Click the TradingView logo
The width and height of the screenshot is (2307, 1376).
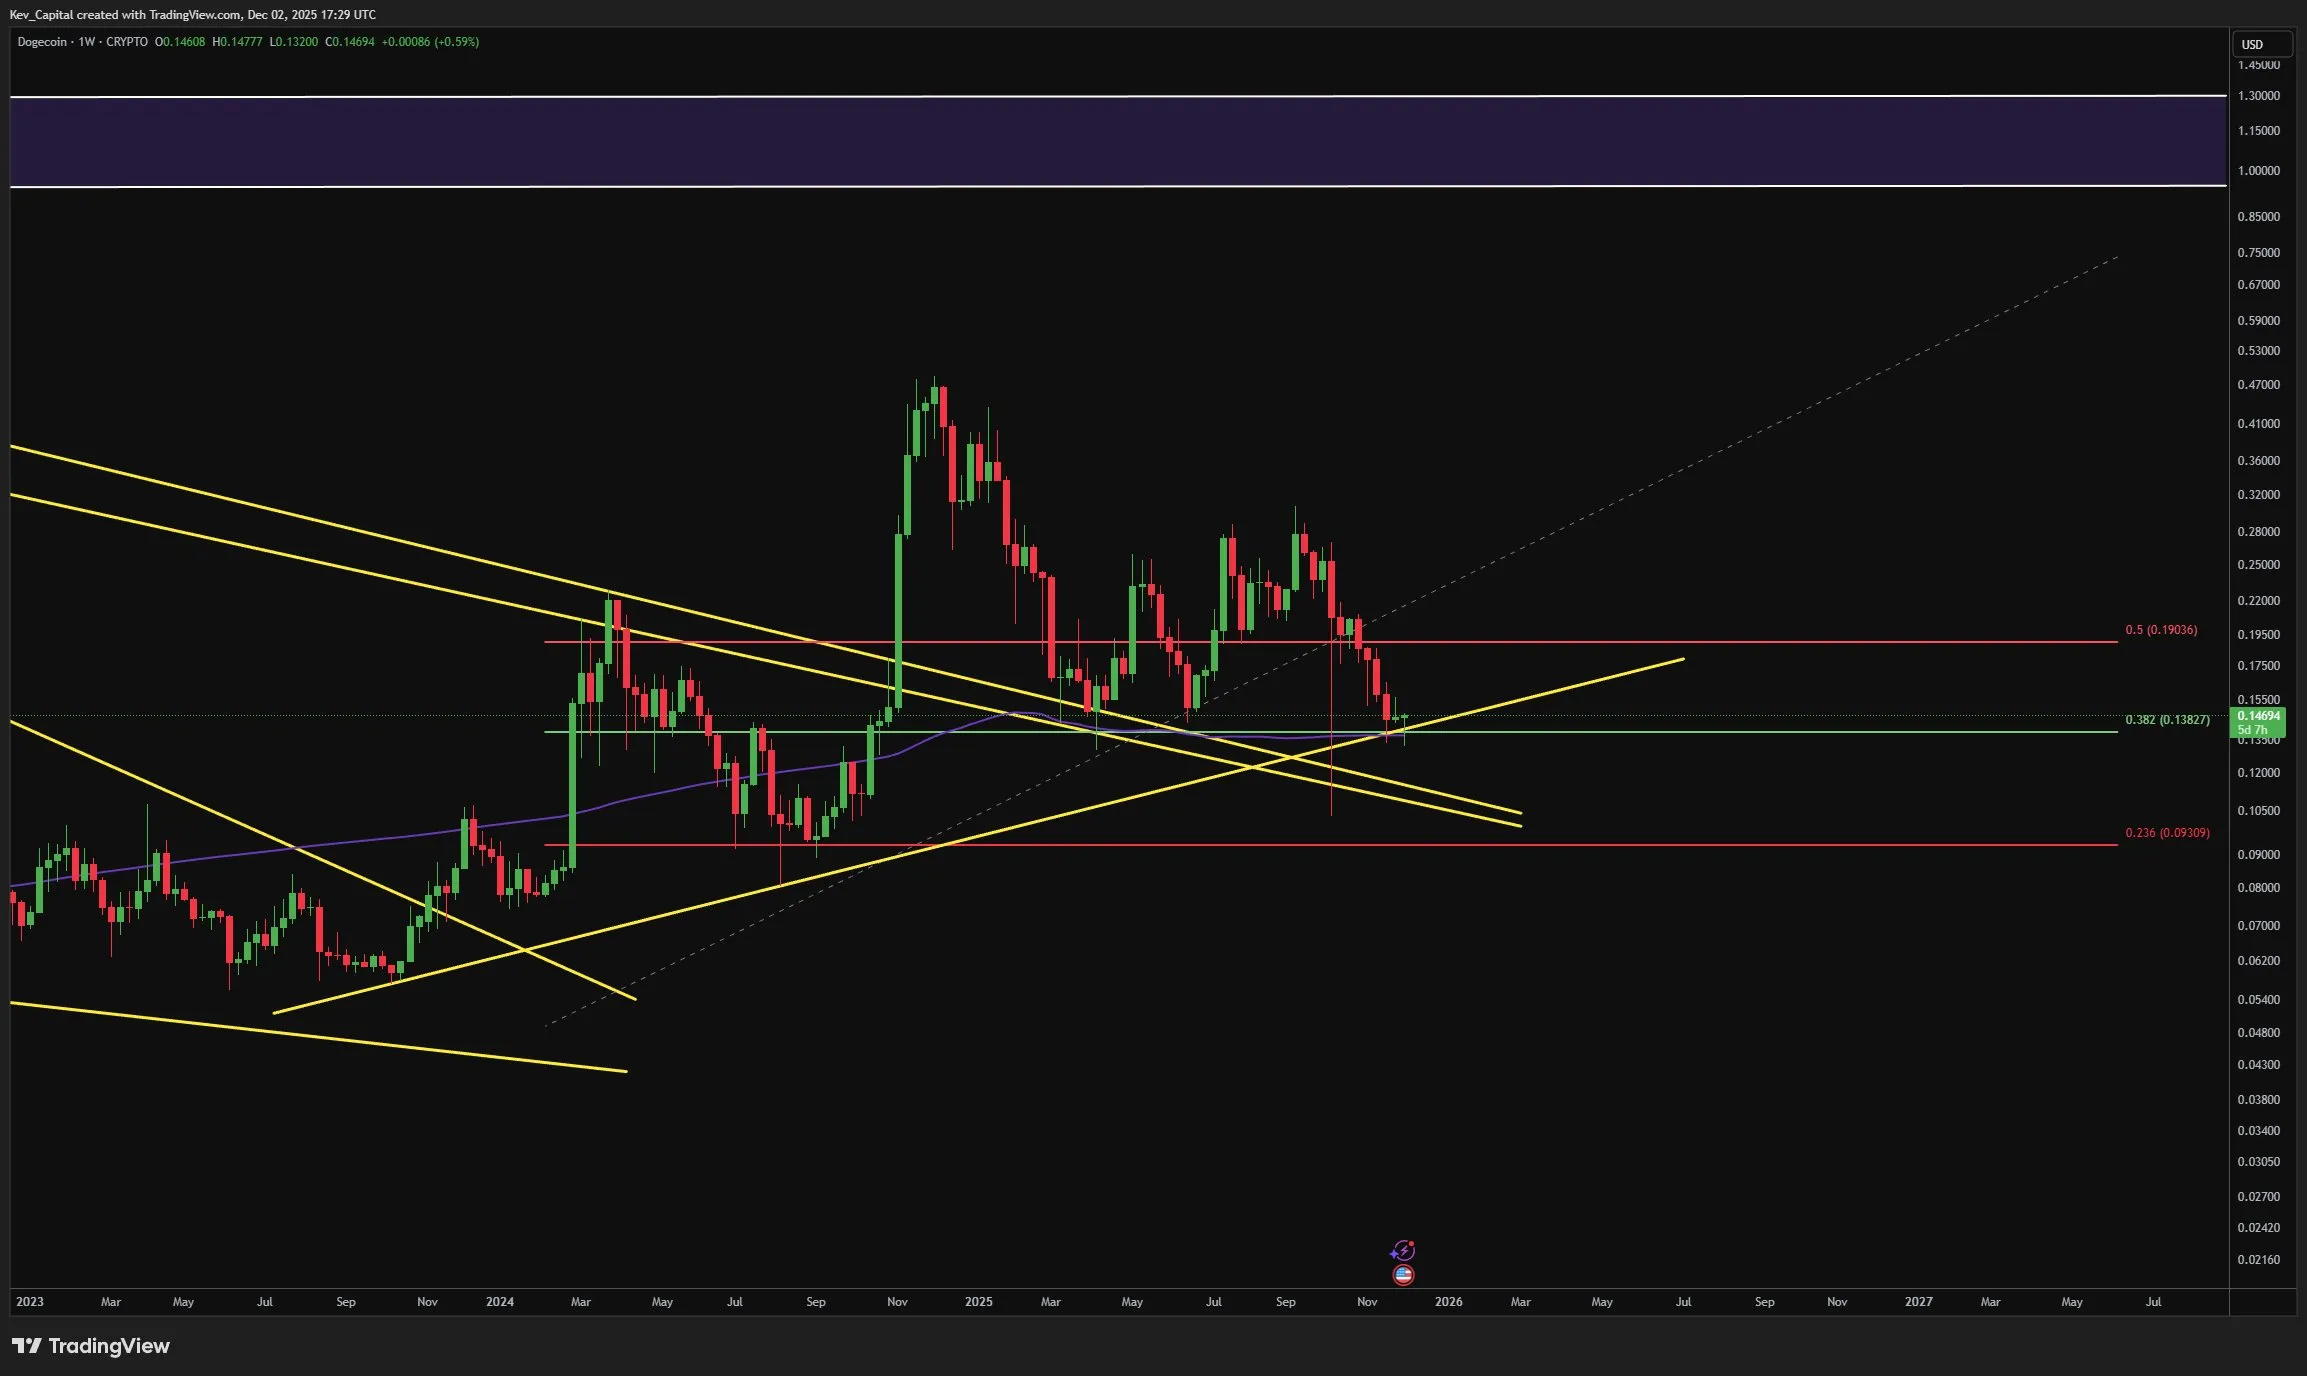point(90,1346)
